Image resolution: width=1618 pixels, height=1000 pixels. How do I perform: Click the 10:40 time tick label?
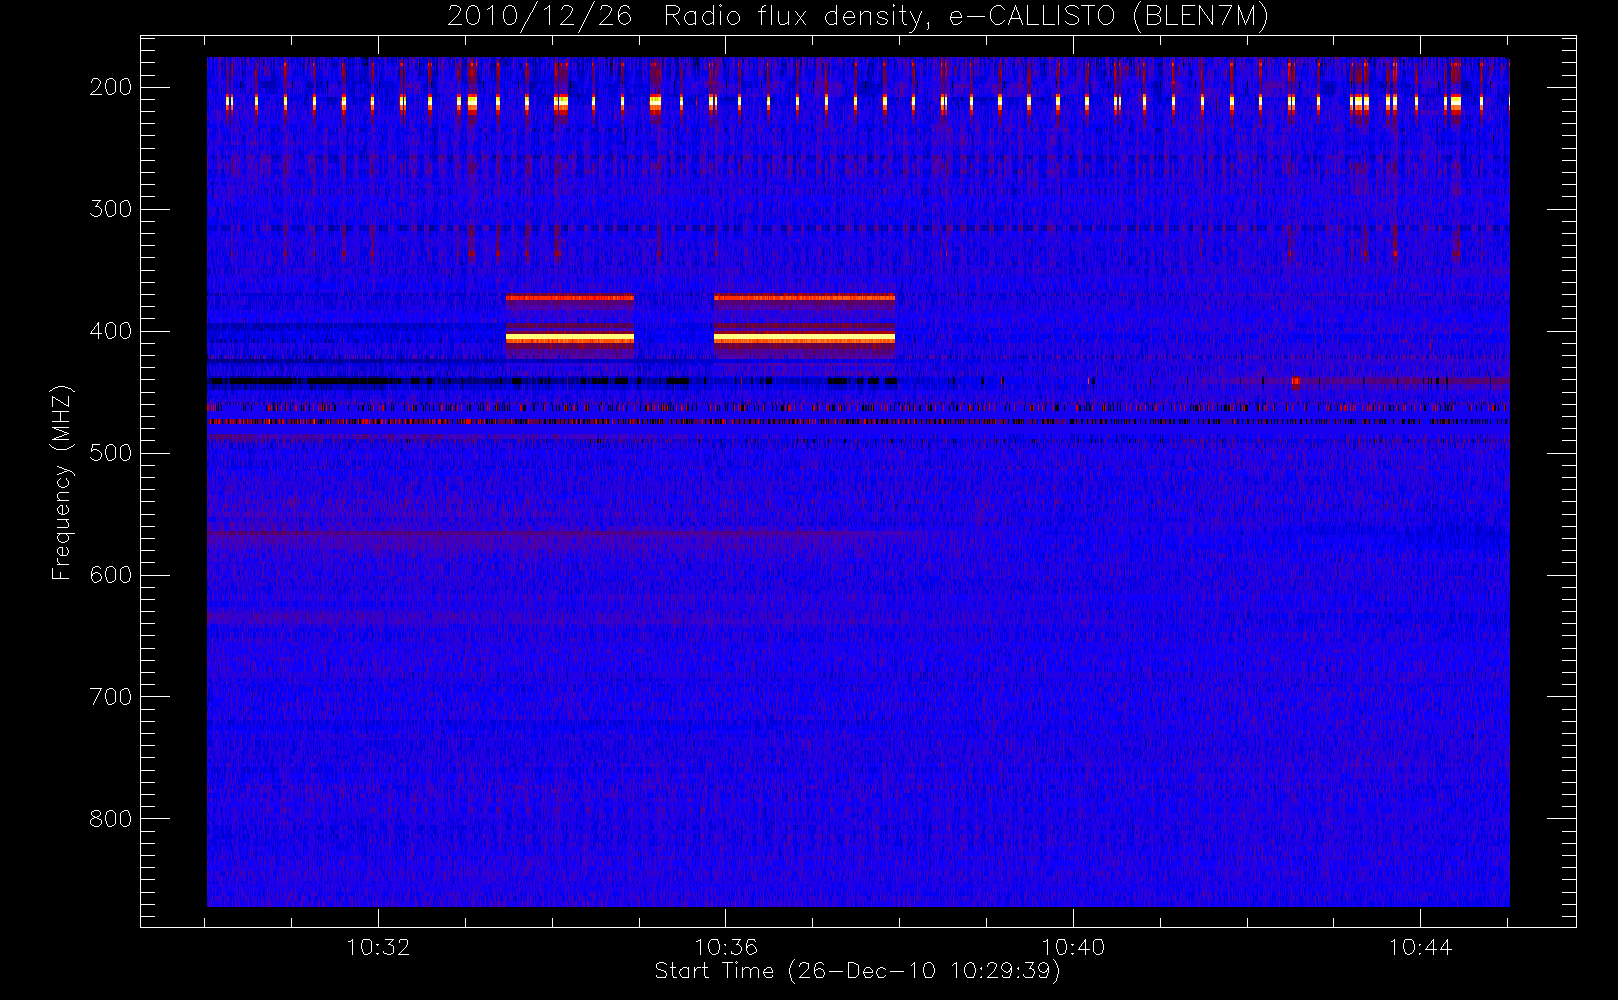tap(1073, 947)
